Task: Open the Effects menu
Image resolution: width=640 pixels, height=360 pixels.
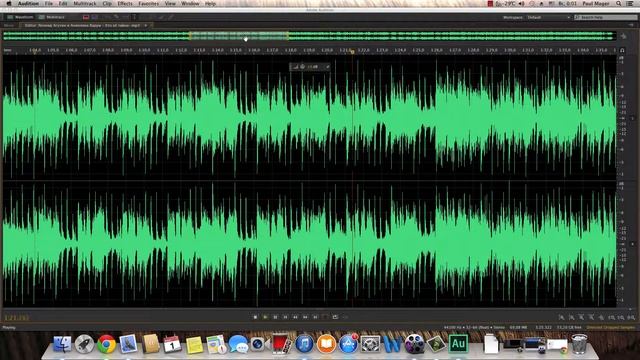Action: pyautogui.click(x=125, y=4)
